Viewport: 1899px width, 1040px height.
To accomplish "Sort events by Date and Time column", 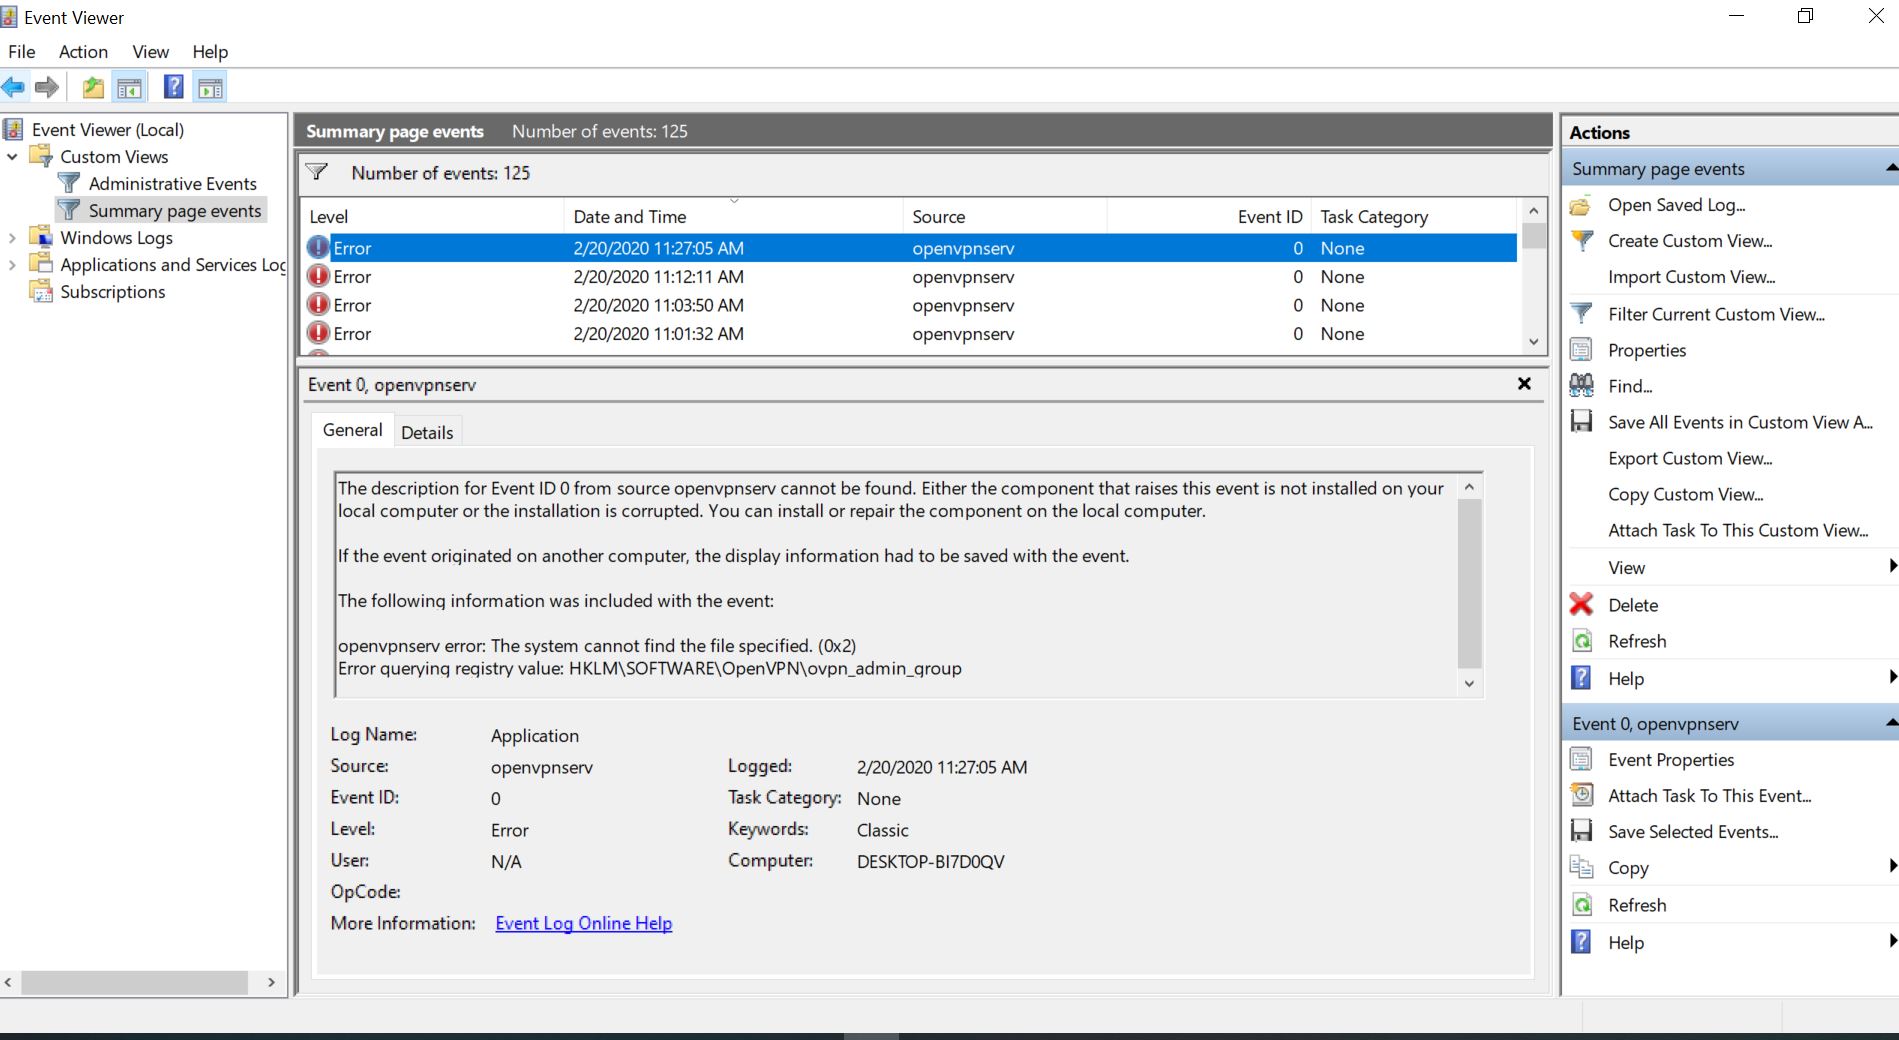I will (733, 216).
